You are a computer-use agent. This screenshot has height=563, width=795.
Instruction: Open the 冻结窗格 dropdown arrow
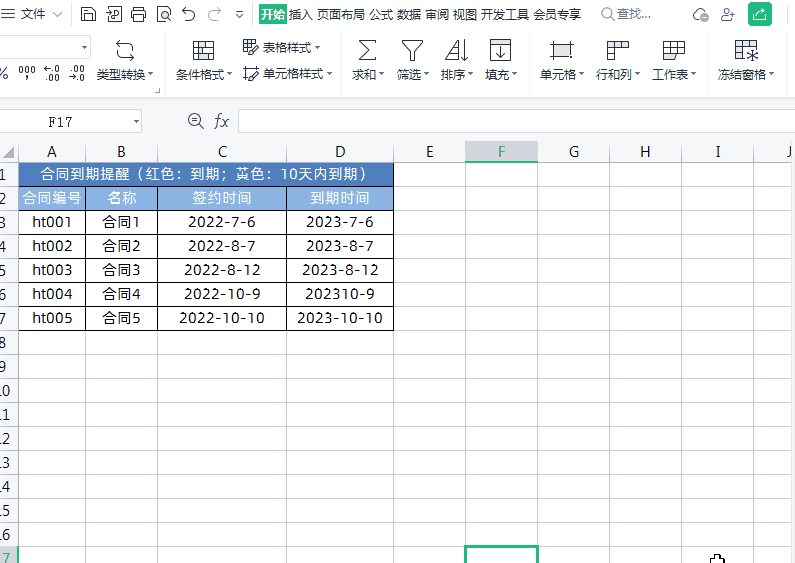pos(772,74)
